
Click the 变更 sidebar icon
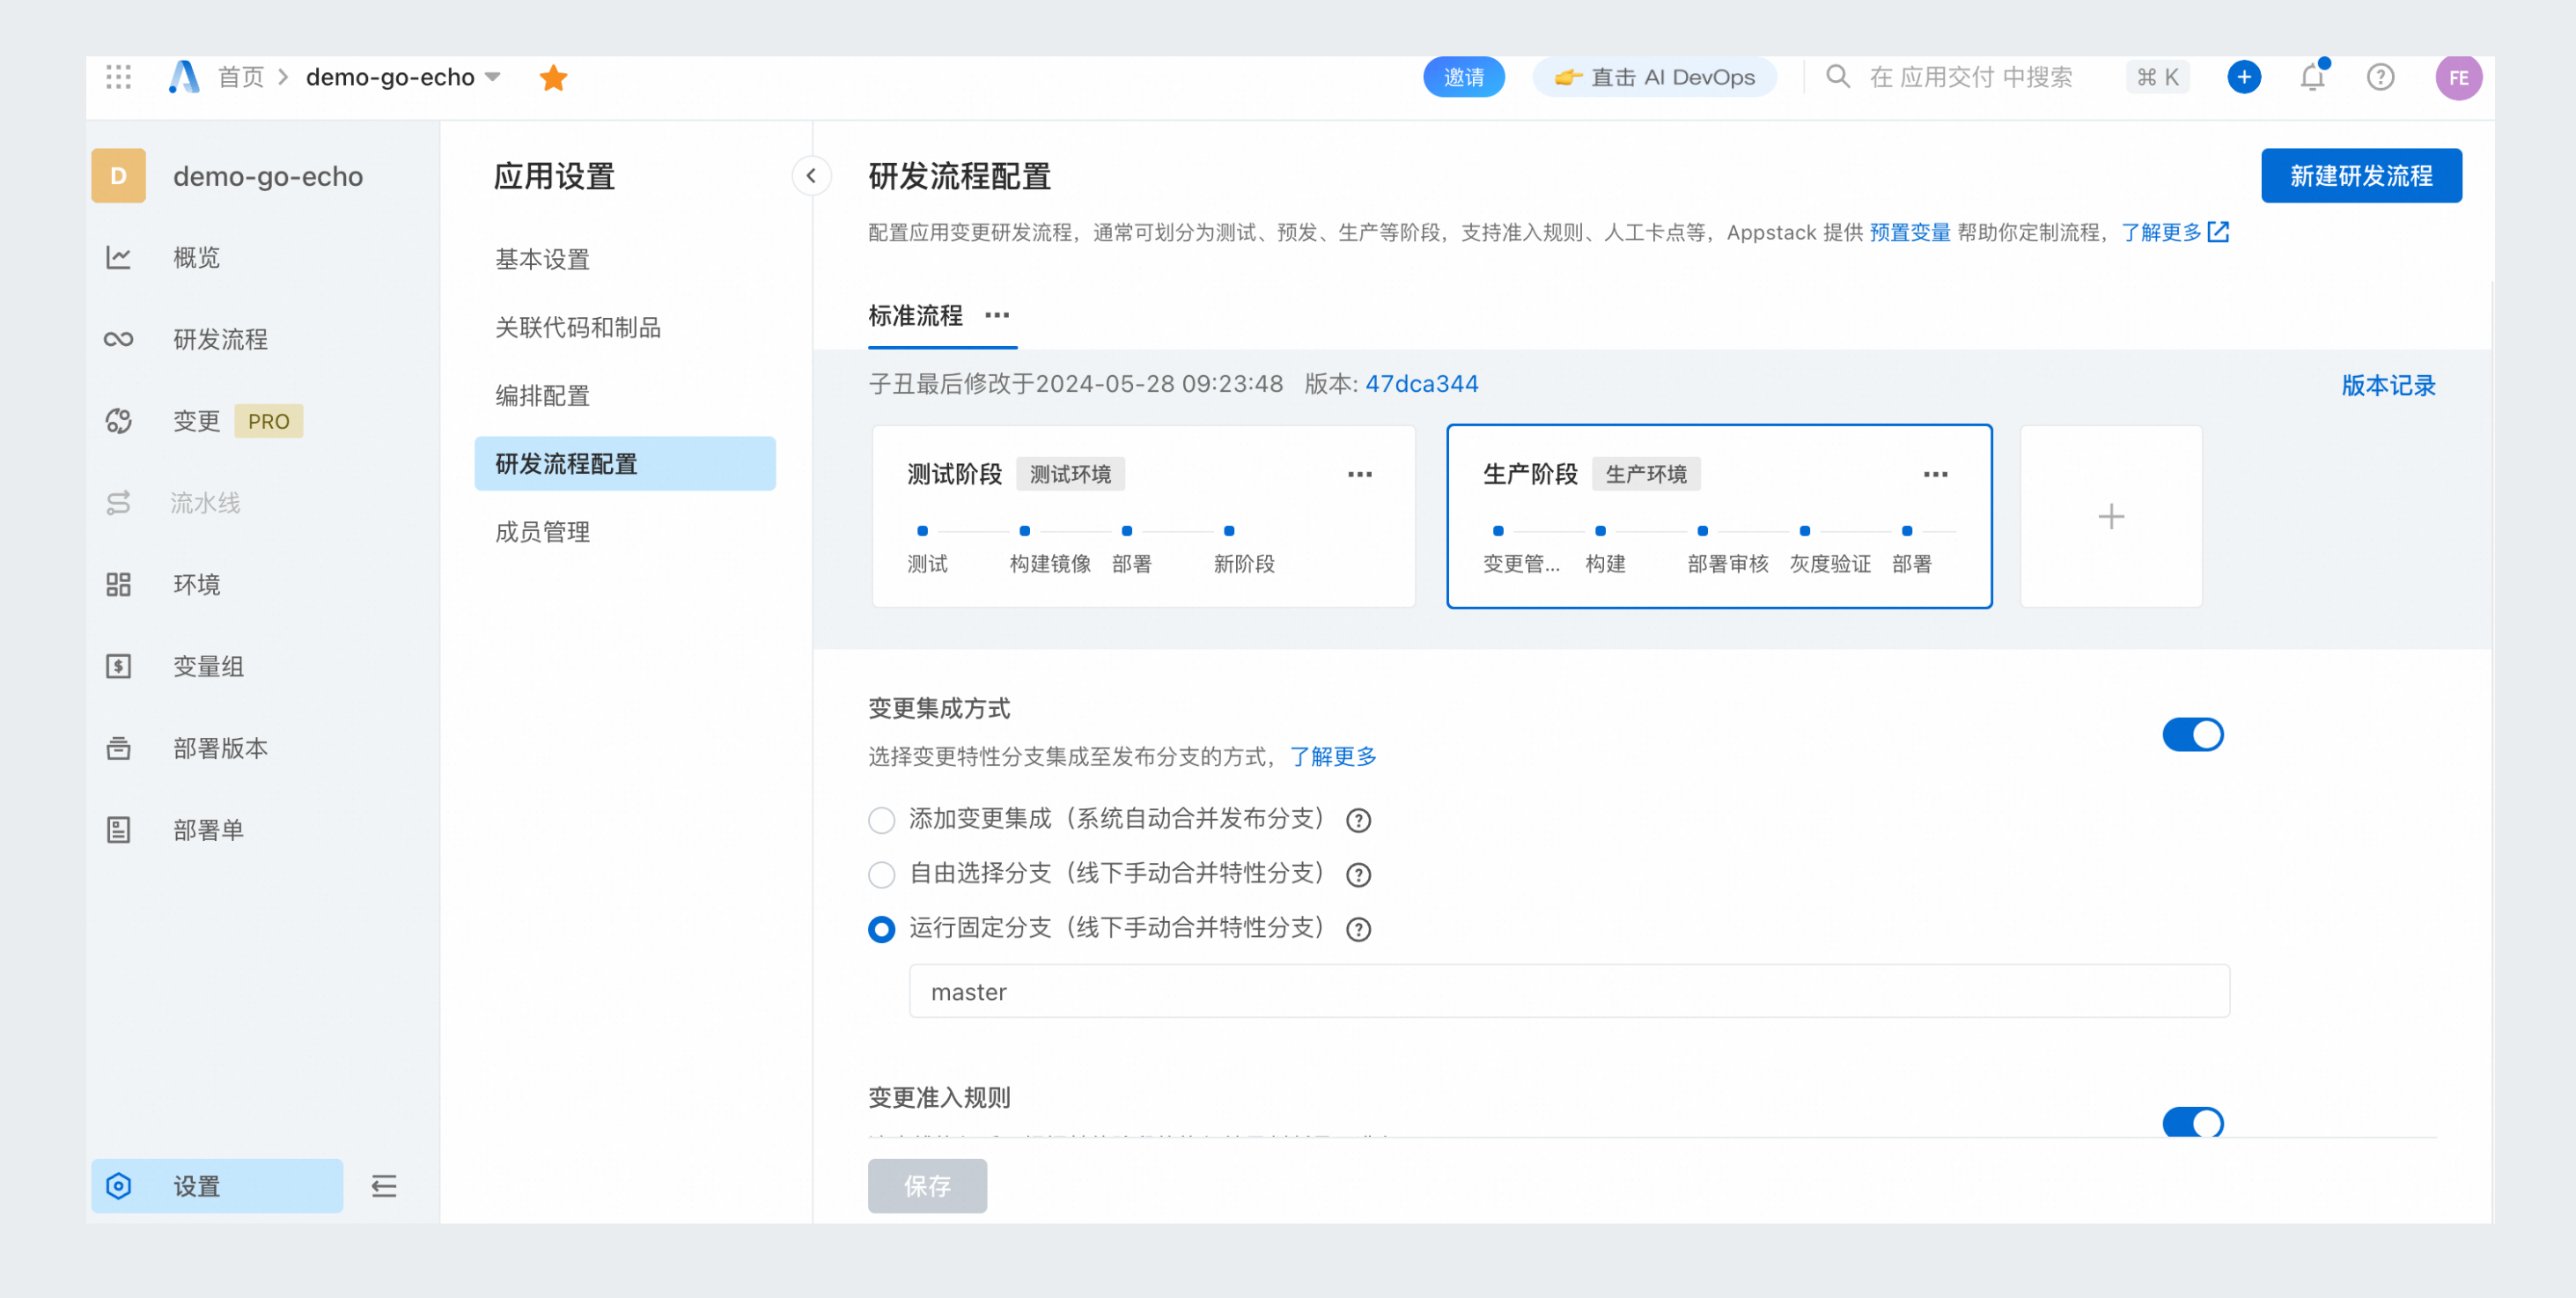point(119,421)
